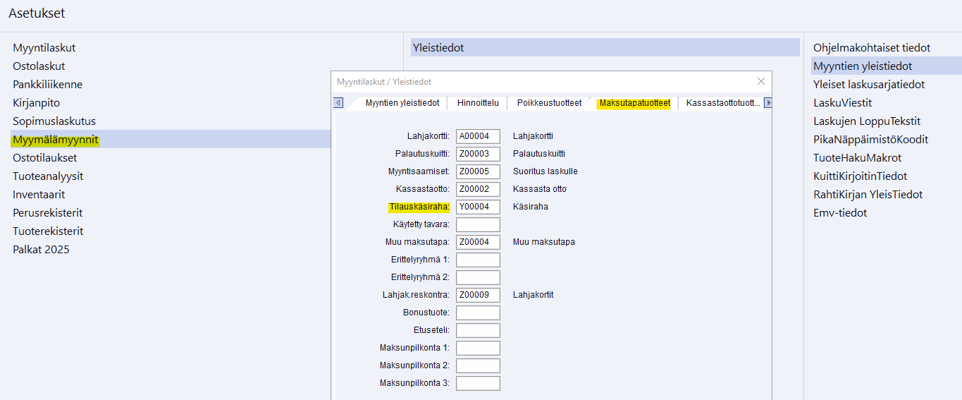Open the Myyntien yleistiedot tab in the dialog
962x400 pixels.
(402, 103)
